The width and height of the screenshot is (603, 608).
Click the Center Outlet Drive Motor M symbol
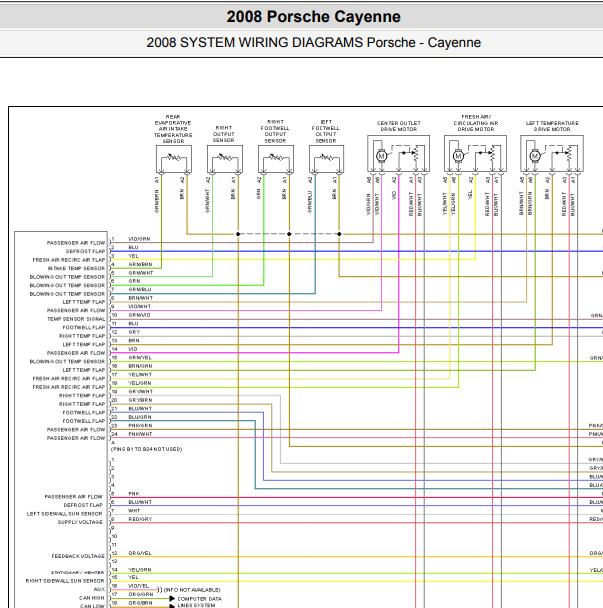381,156
